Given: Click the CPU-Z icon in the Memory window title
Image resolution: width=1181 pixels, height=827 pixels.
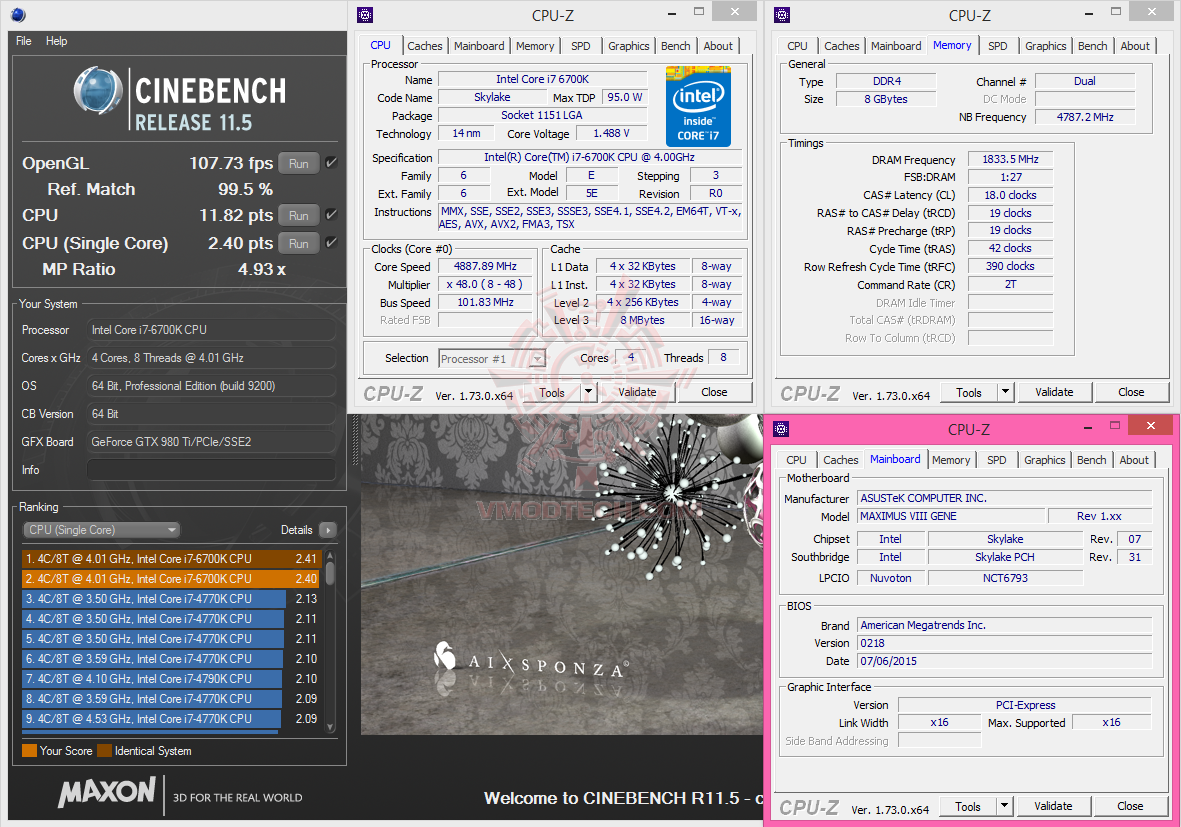Looking at the screenshot, I should 782,15.
